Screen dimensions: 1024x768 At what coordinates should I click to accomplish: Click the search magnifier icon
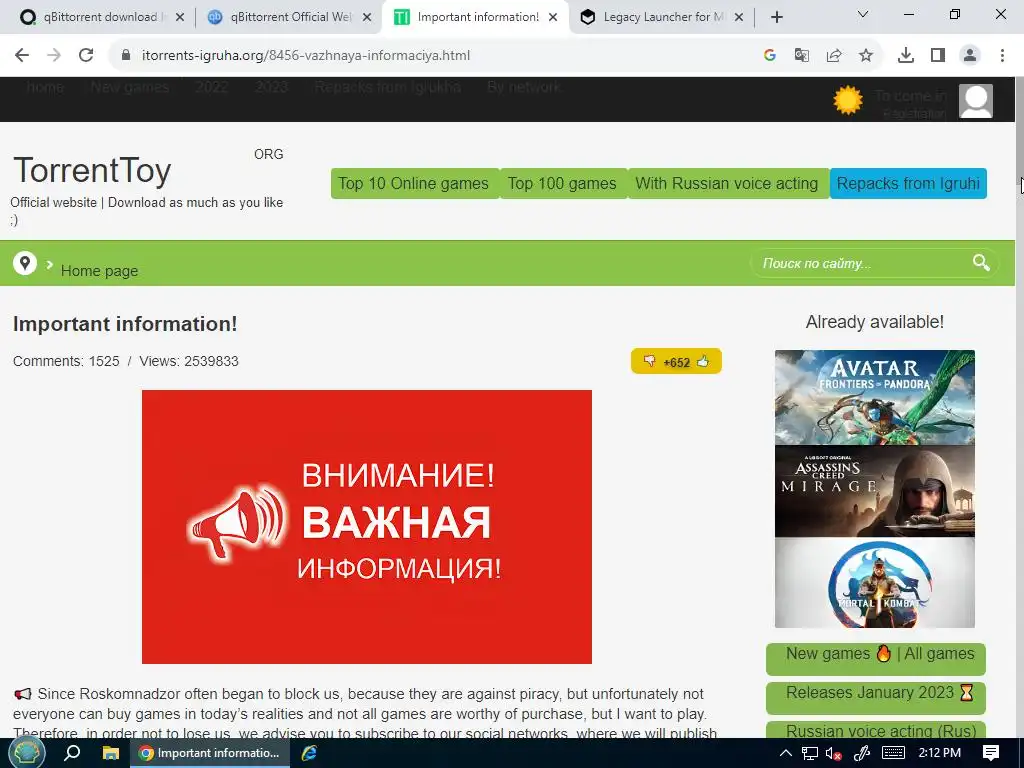pos(981,263)
